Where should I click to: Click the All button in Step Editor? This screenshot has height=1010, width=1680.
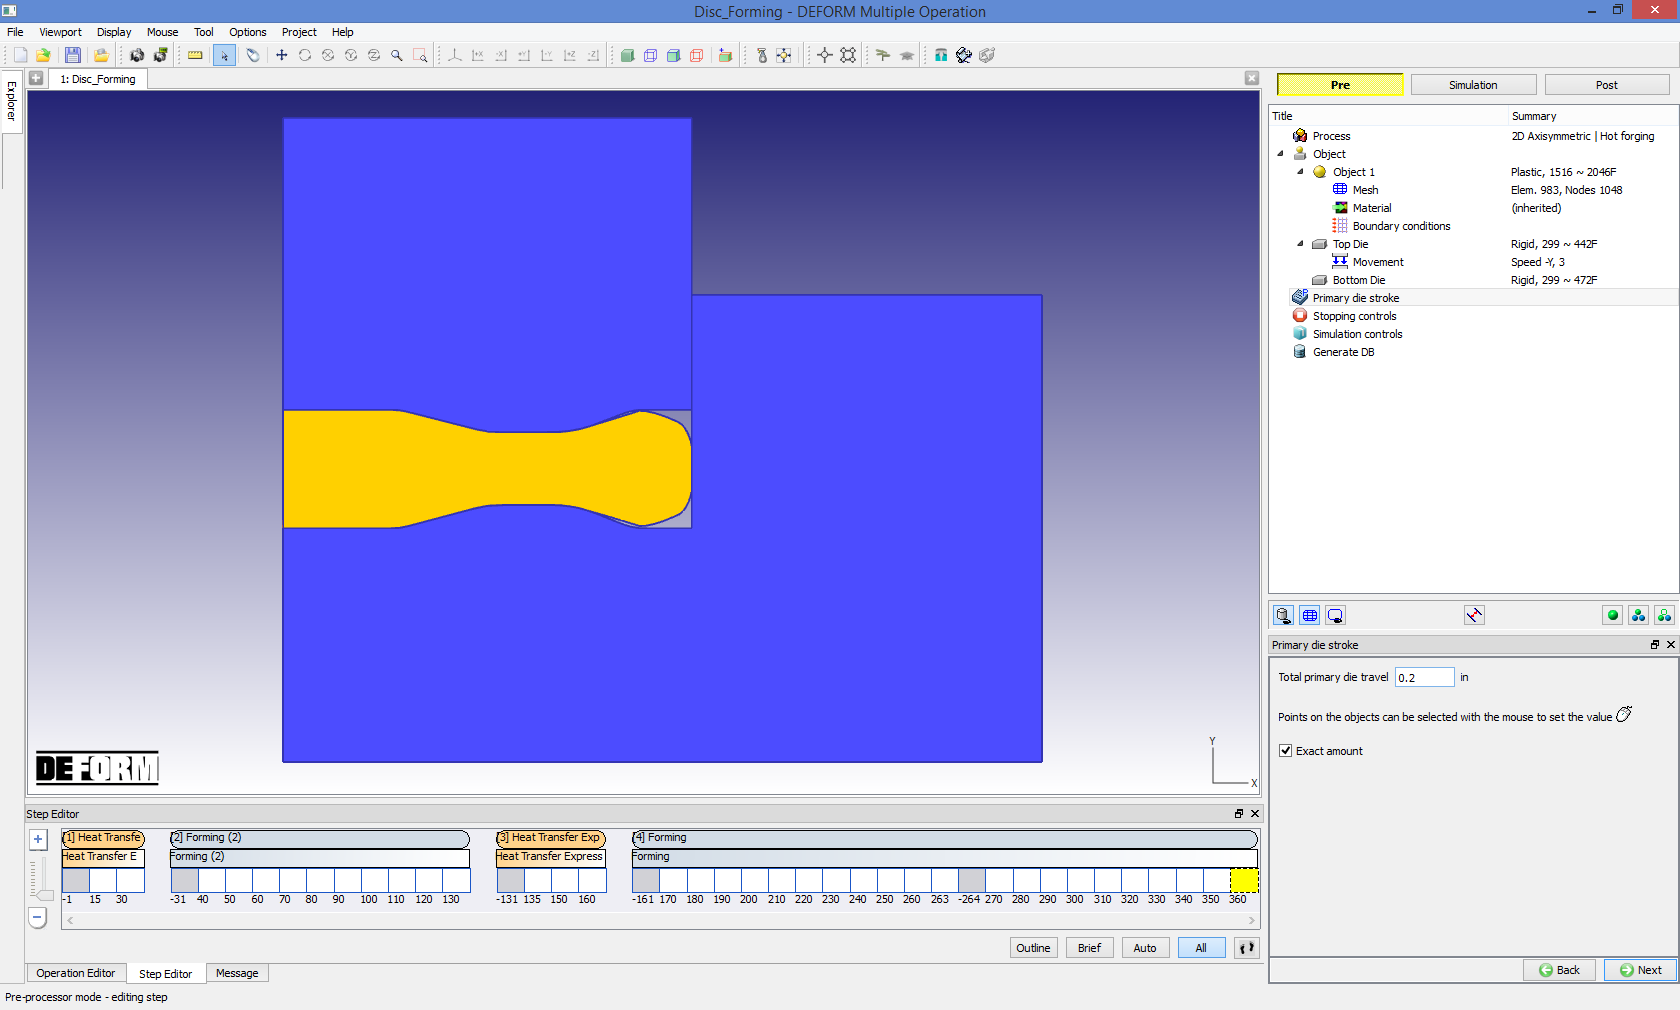(1200, 947)
